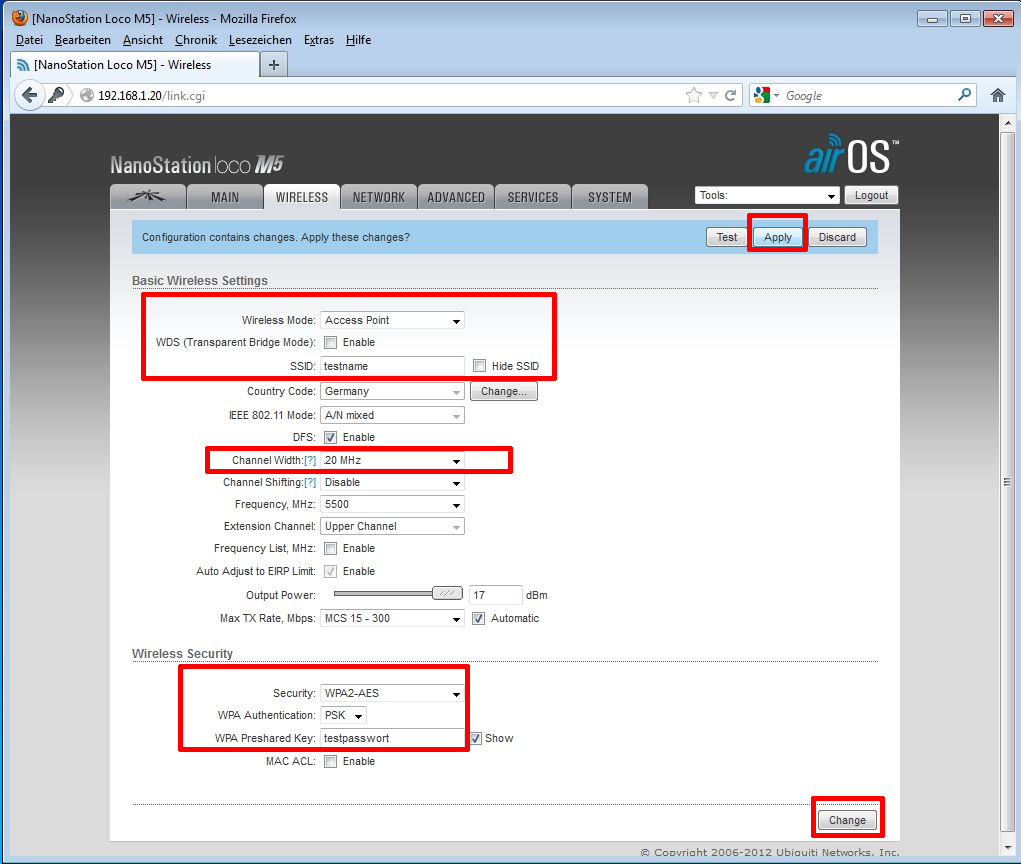Switch to the MAIN tab
The height and width of the screenshot is (864, 1021).
point(225,197)
